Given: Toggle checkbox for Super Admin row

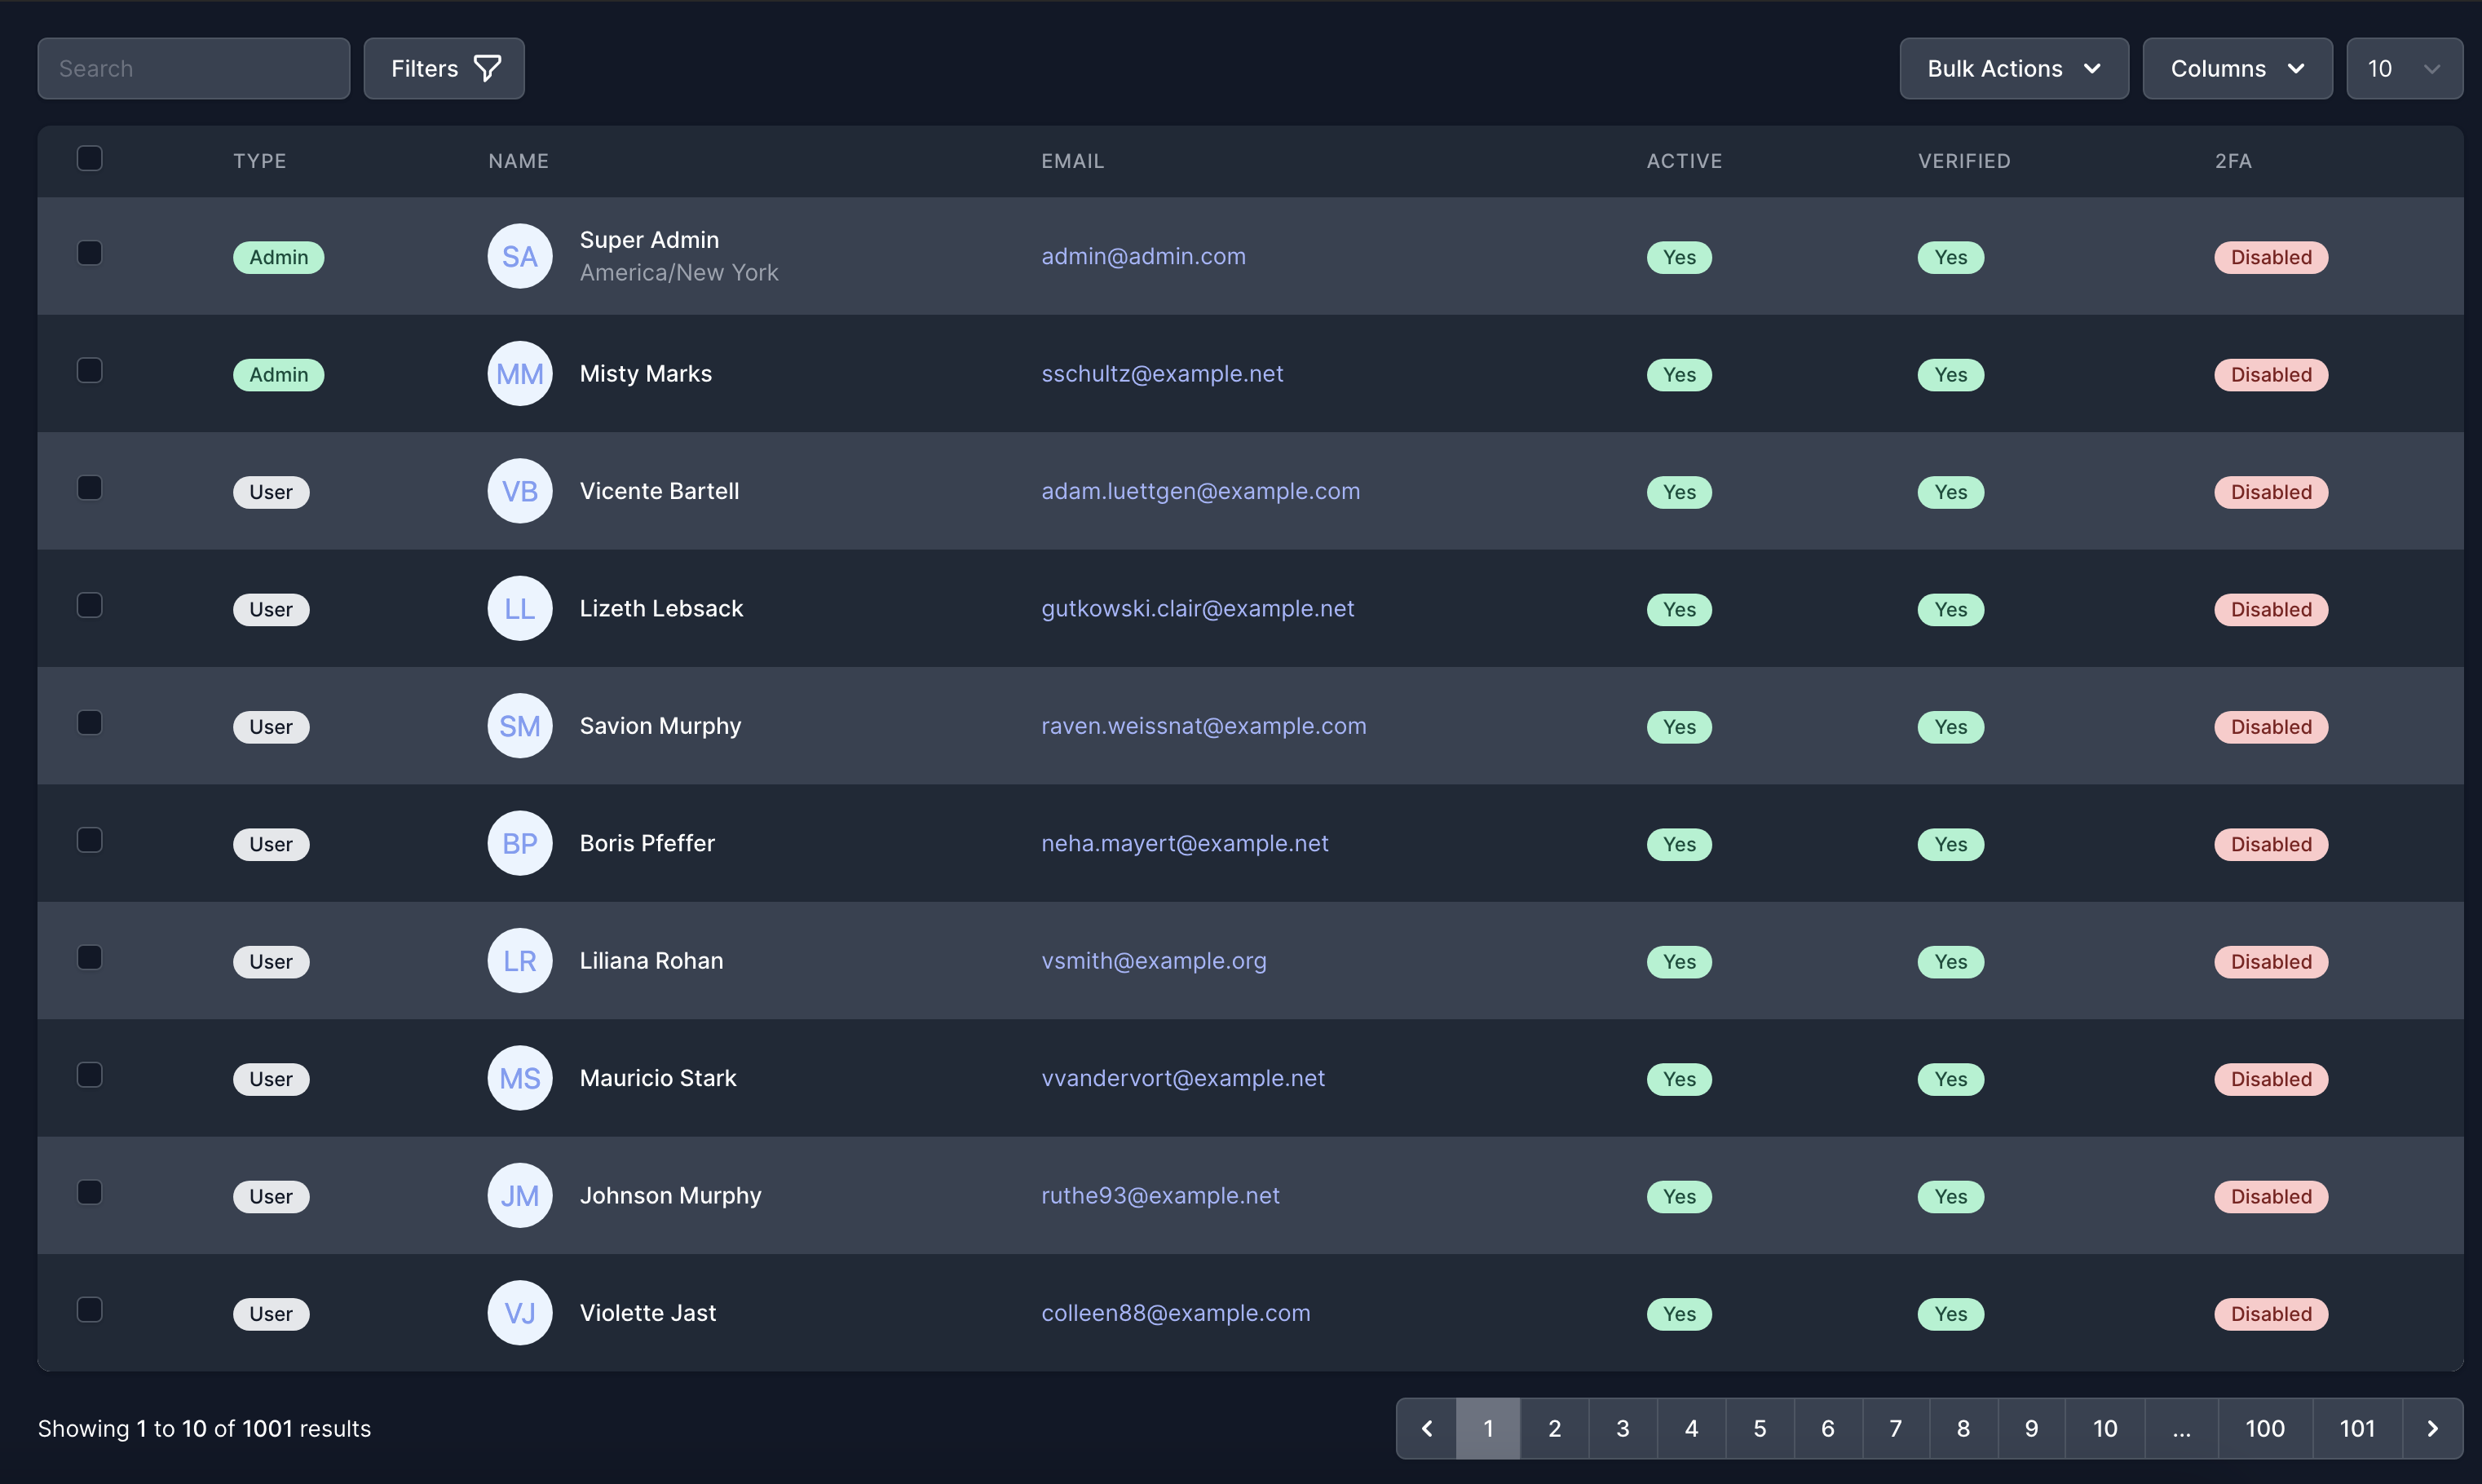Looking at the screenshot, I should [x=90, y=253].
